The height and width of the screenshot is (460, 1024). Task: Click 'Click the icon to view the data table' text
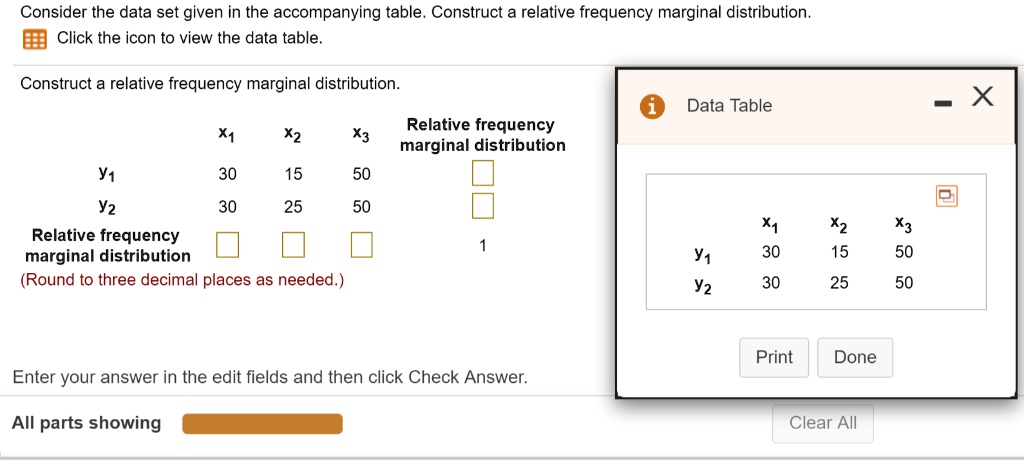190,38
